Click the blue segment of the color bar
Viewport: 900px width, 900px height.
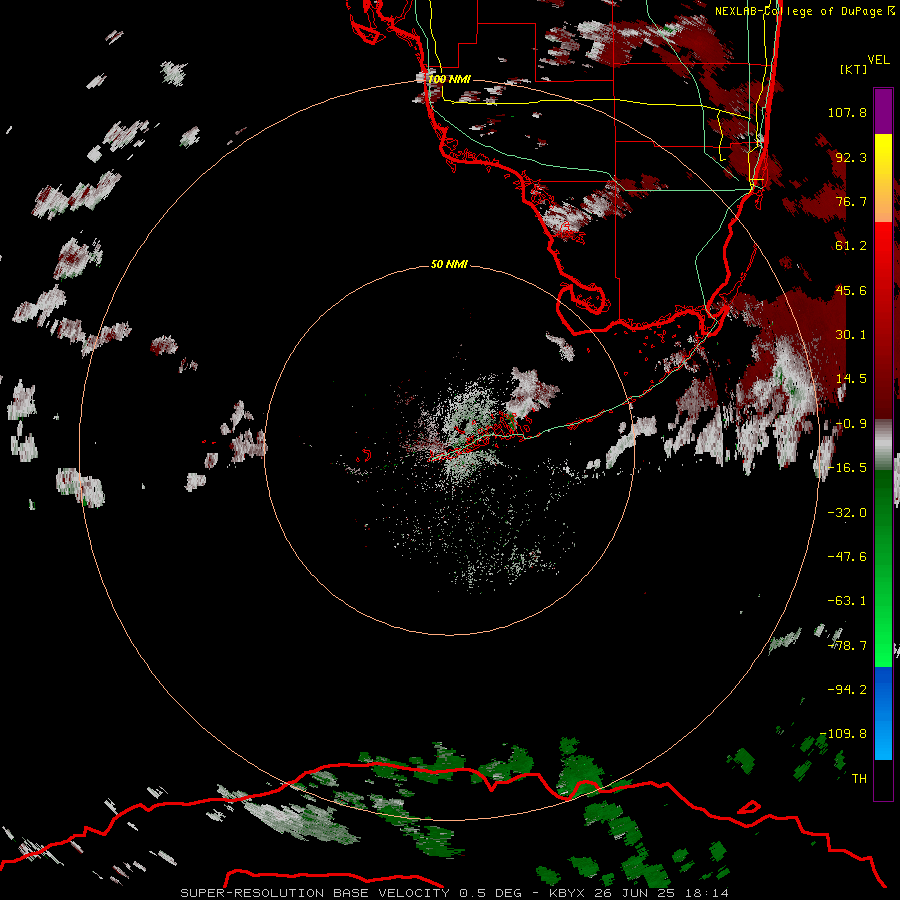point(883,713)
